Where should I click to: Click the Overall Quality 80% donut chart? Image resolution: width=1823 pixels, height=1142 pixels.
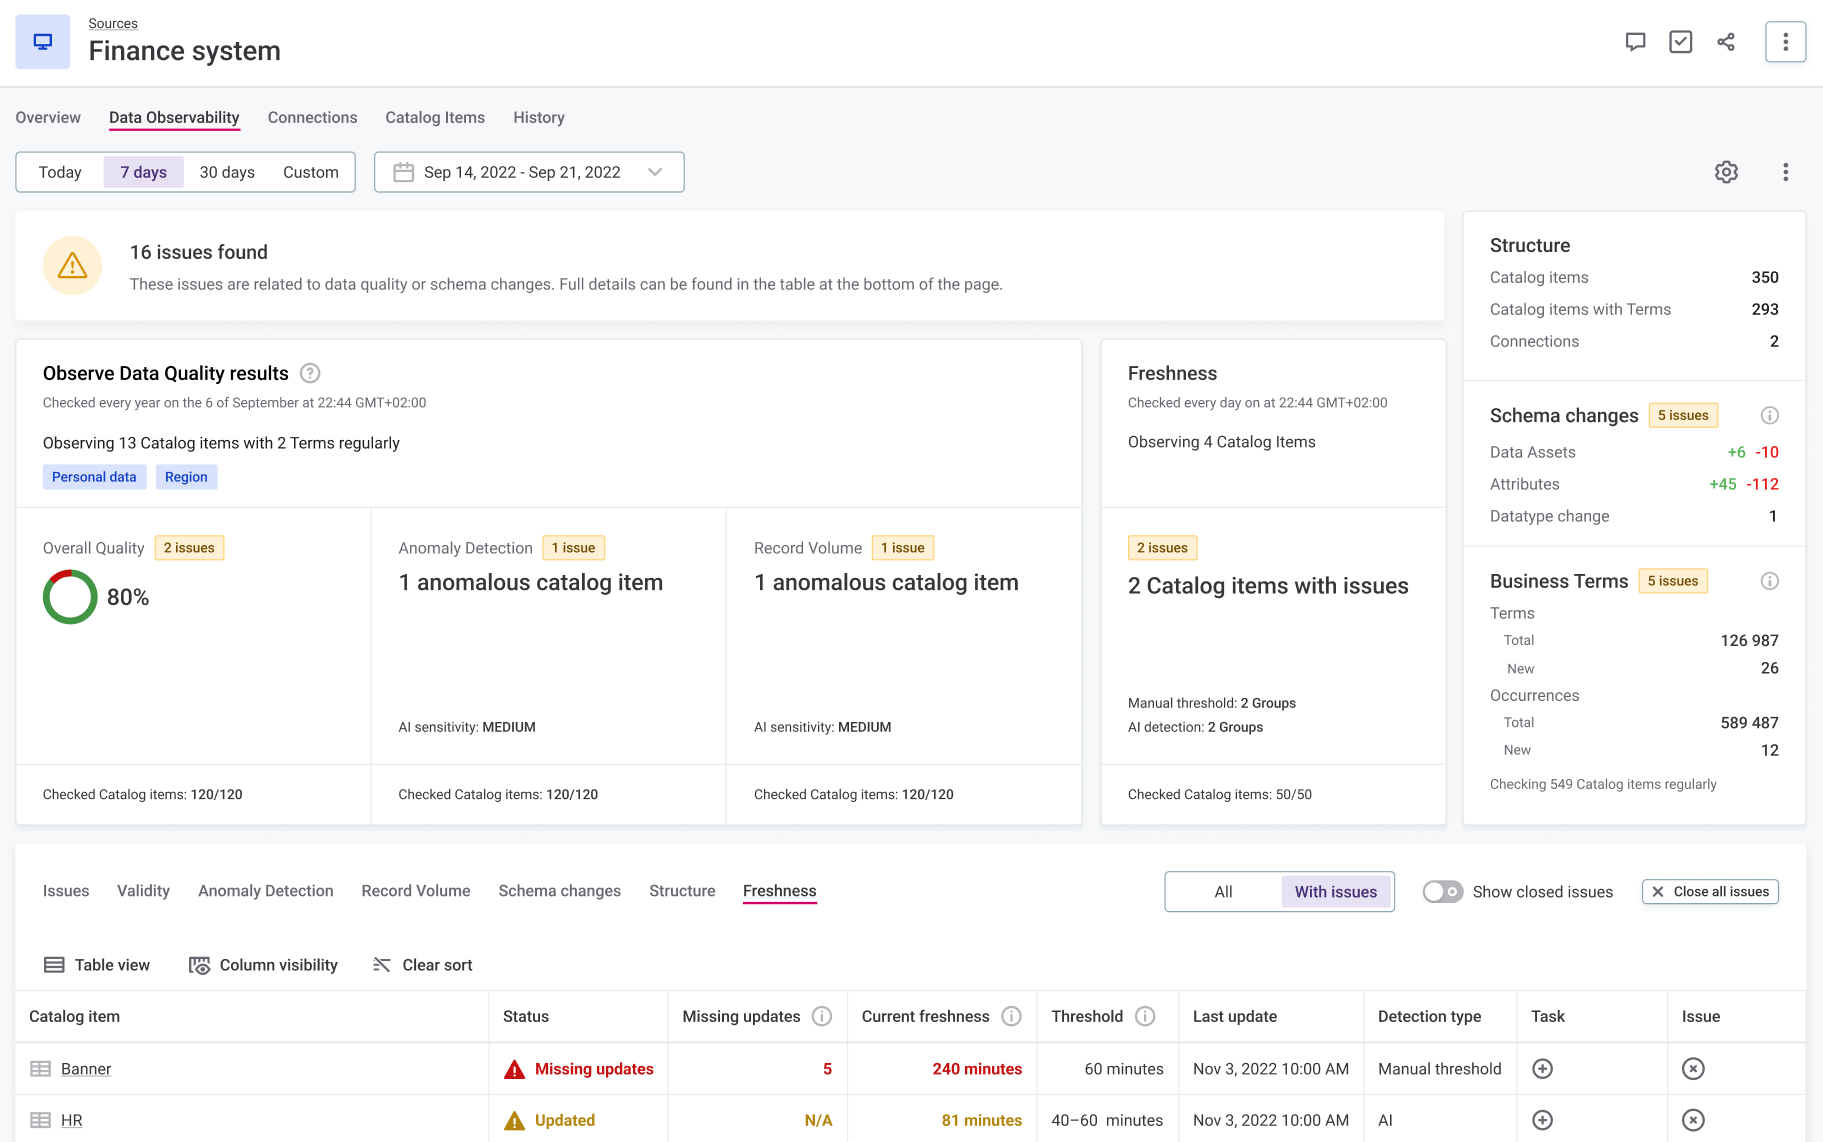pos(70,597)
